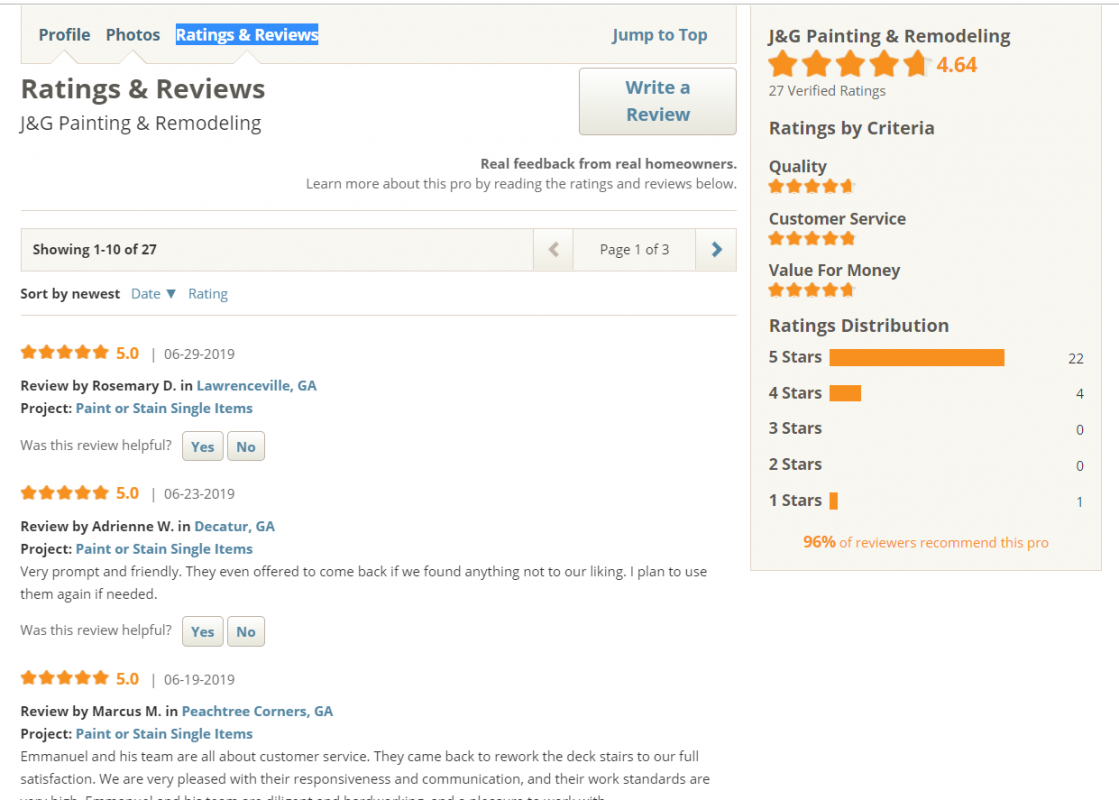Click the 22 count beside 5 Stars
Screen dimensions: 1119x800
click(x=1075, y=359)
